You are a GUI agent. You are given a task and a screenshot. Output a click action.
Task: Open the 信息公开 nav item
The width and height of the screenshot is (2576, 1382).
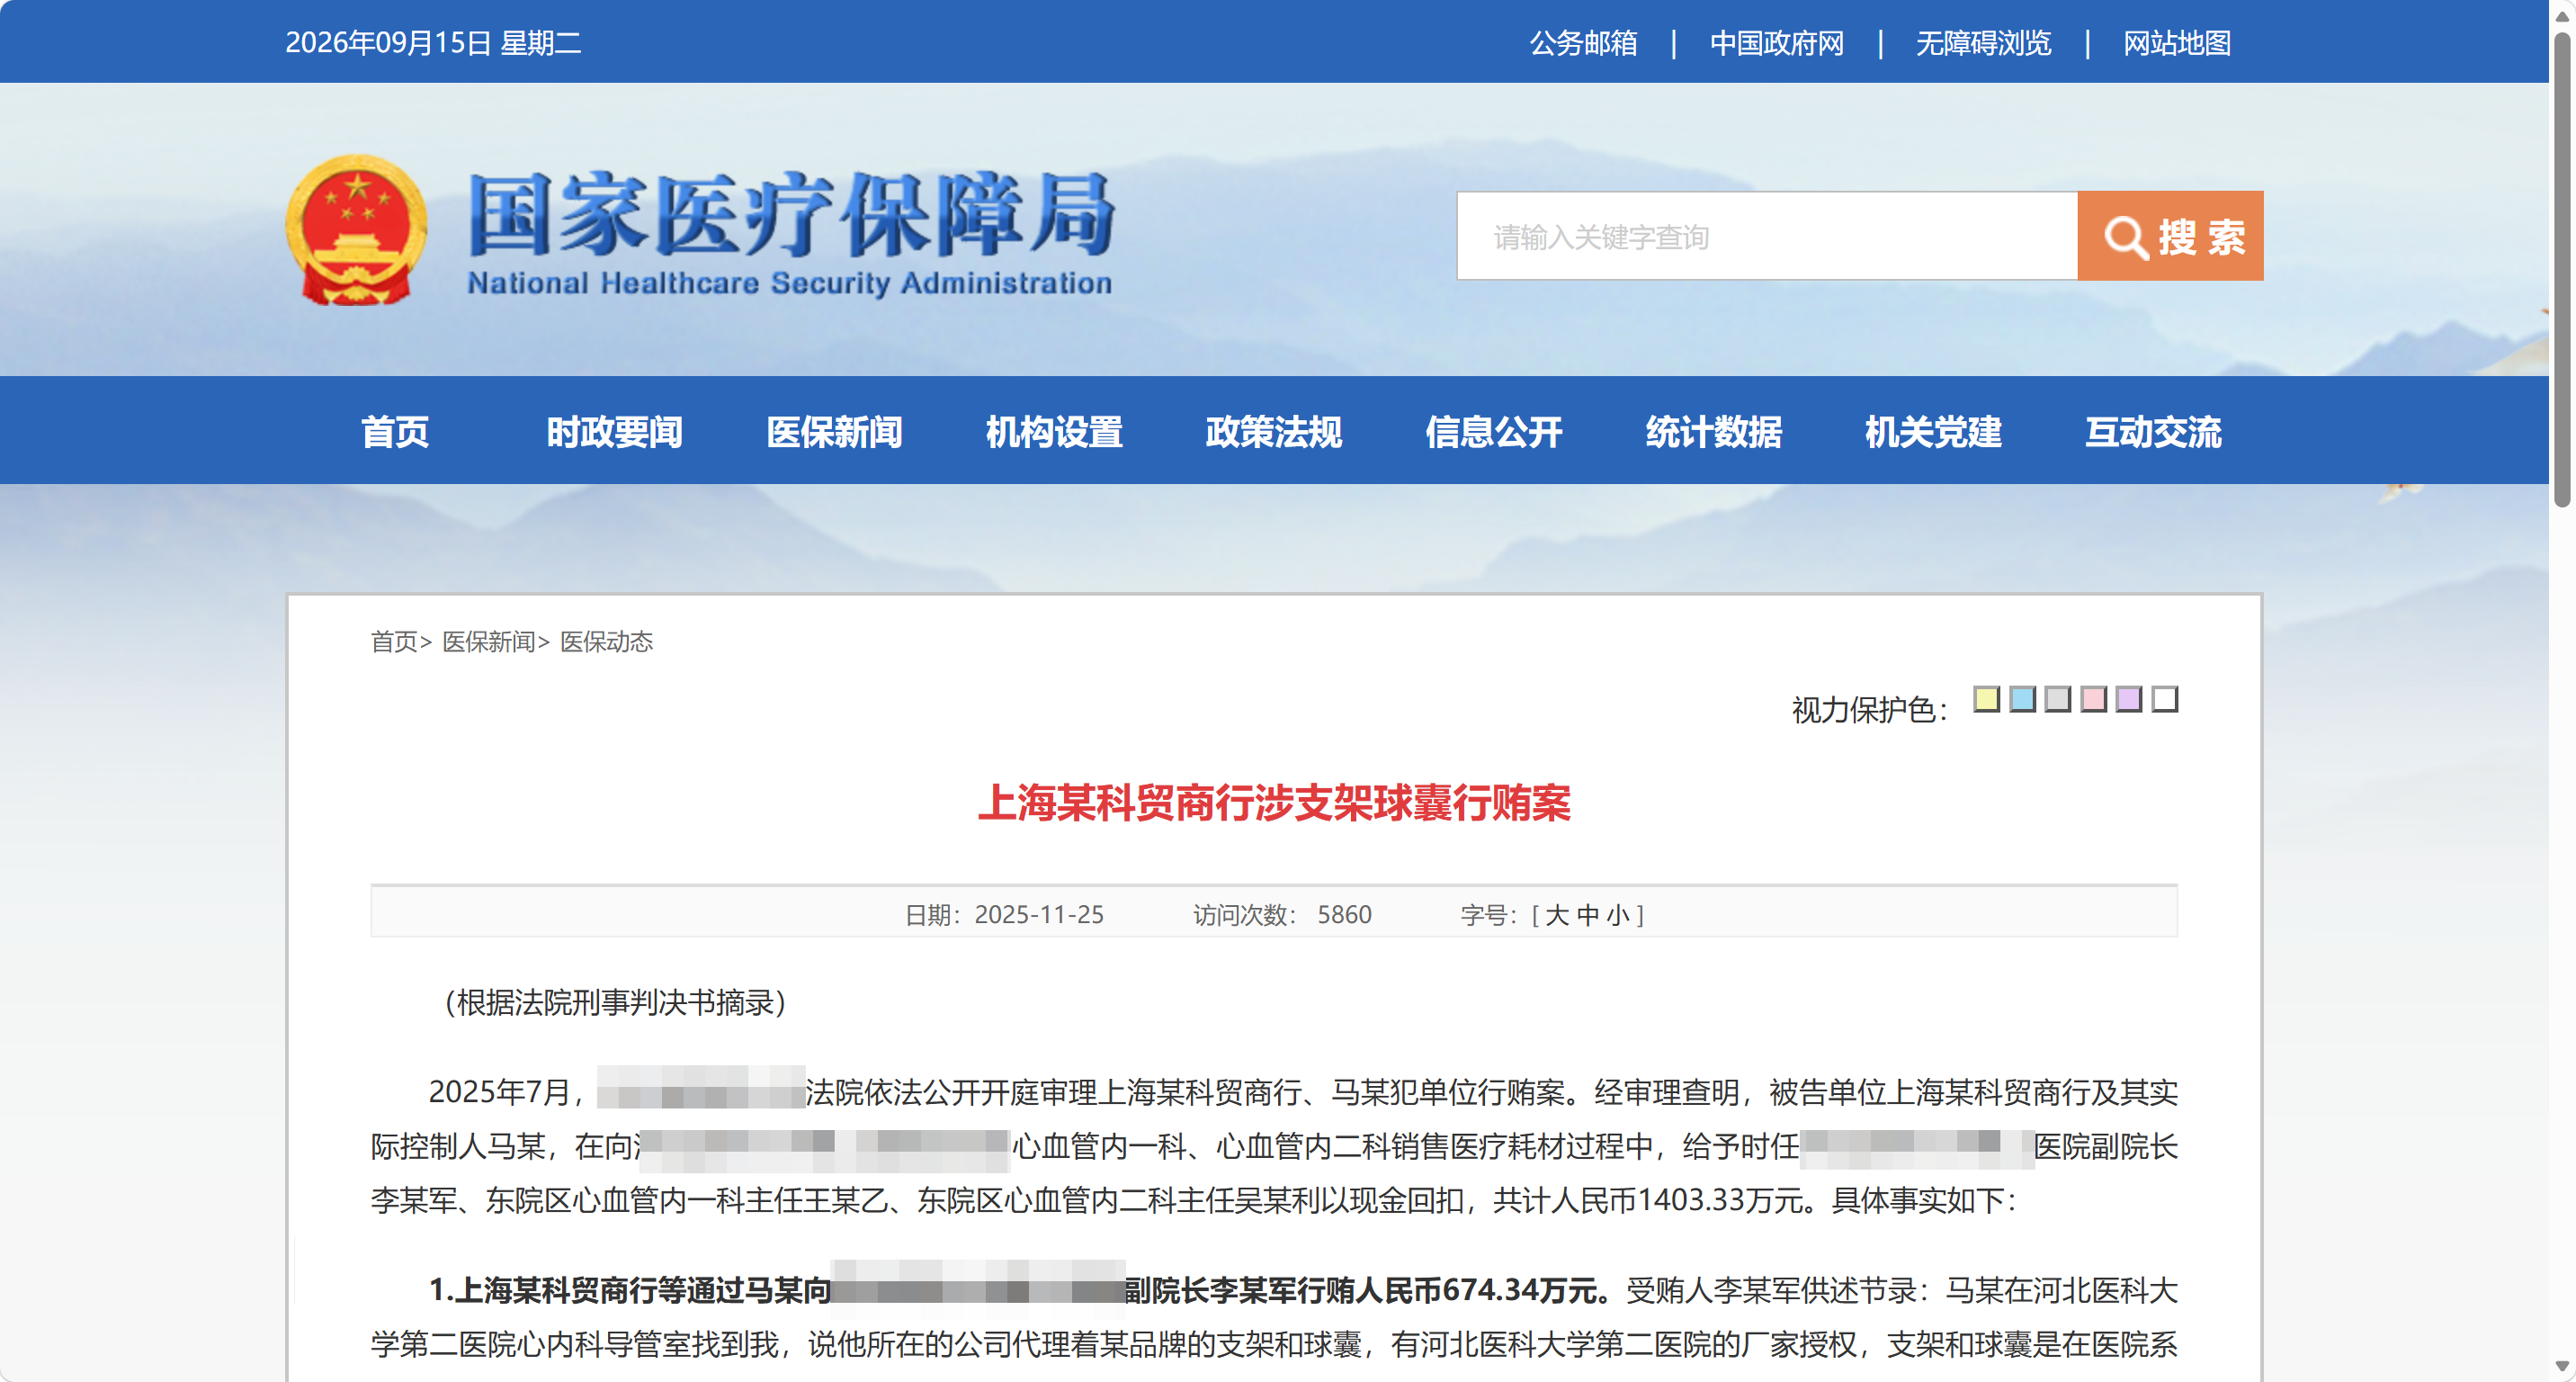[x=1494, y=431]
